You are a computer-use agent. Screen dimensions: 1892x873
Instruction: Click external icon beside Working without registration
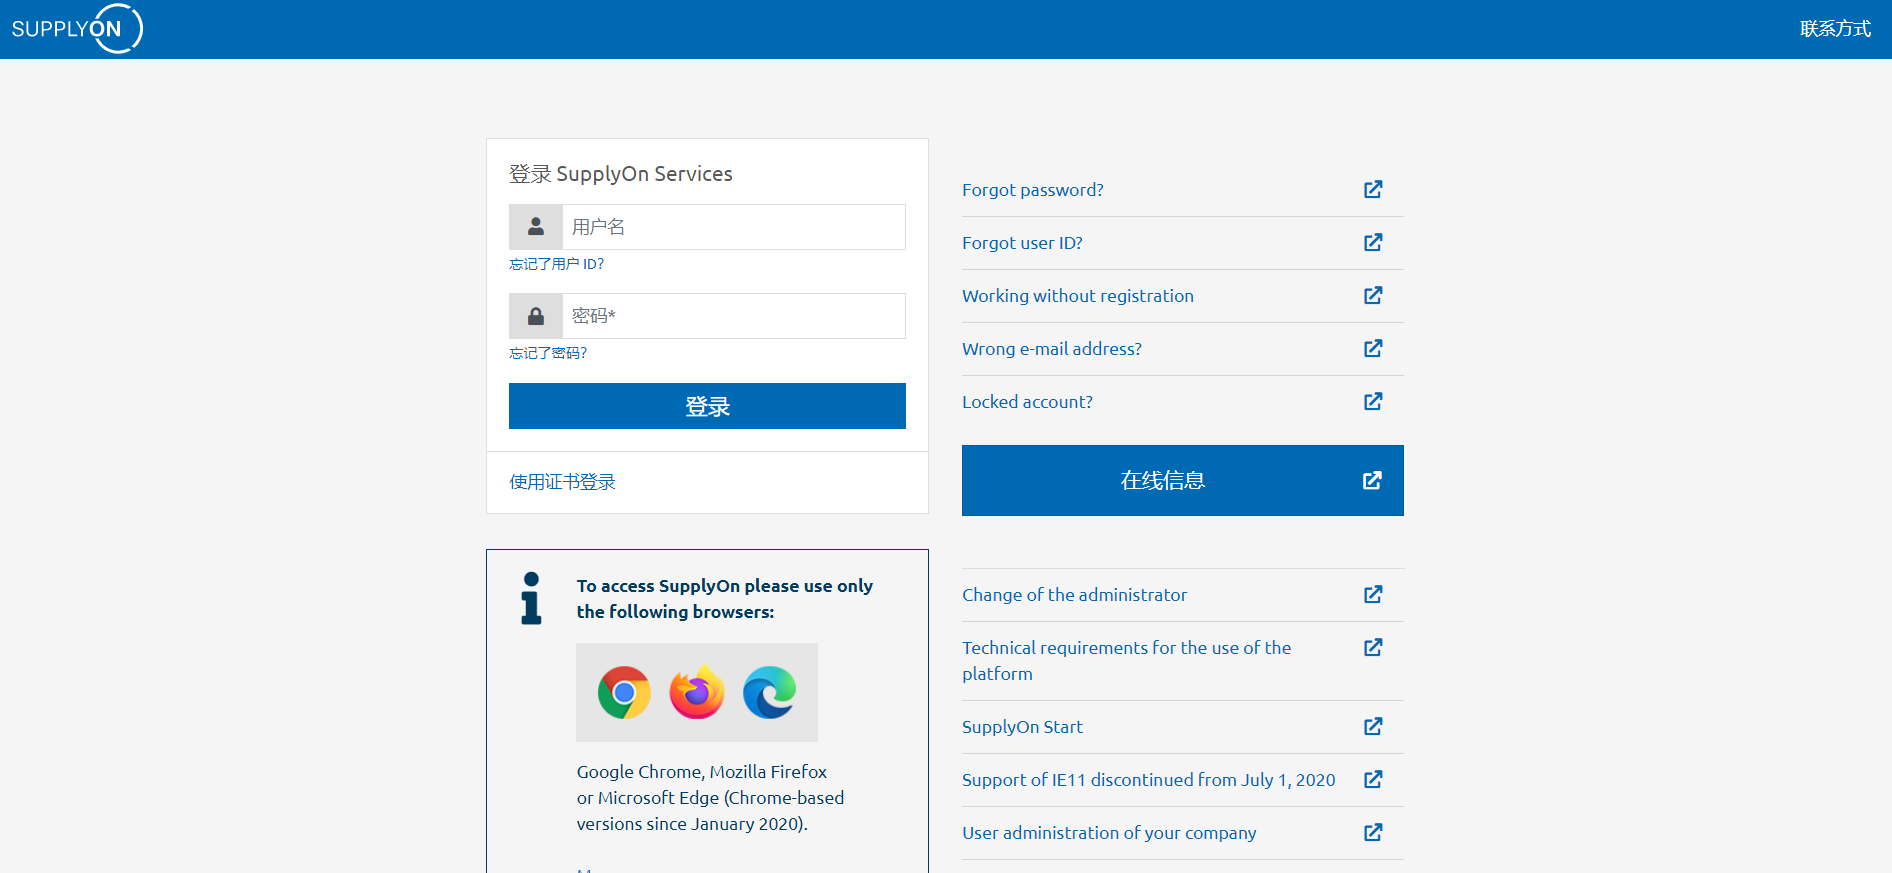1373,295
